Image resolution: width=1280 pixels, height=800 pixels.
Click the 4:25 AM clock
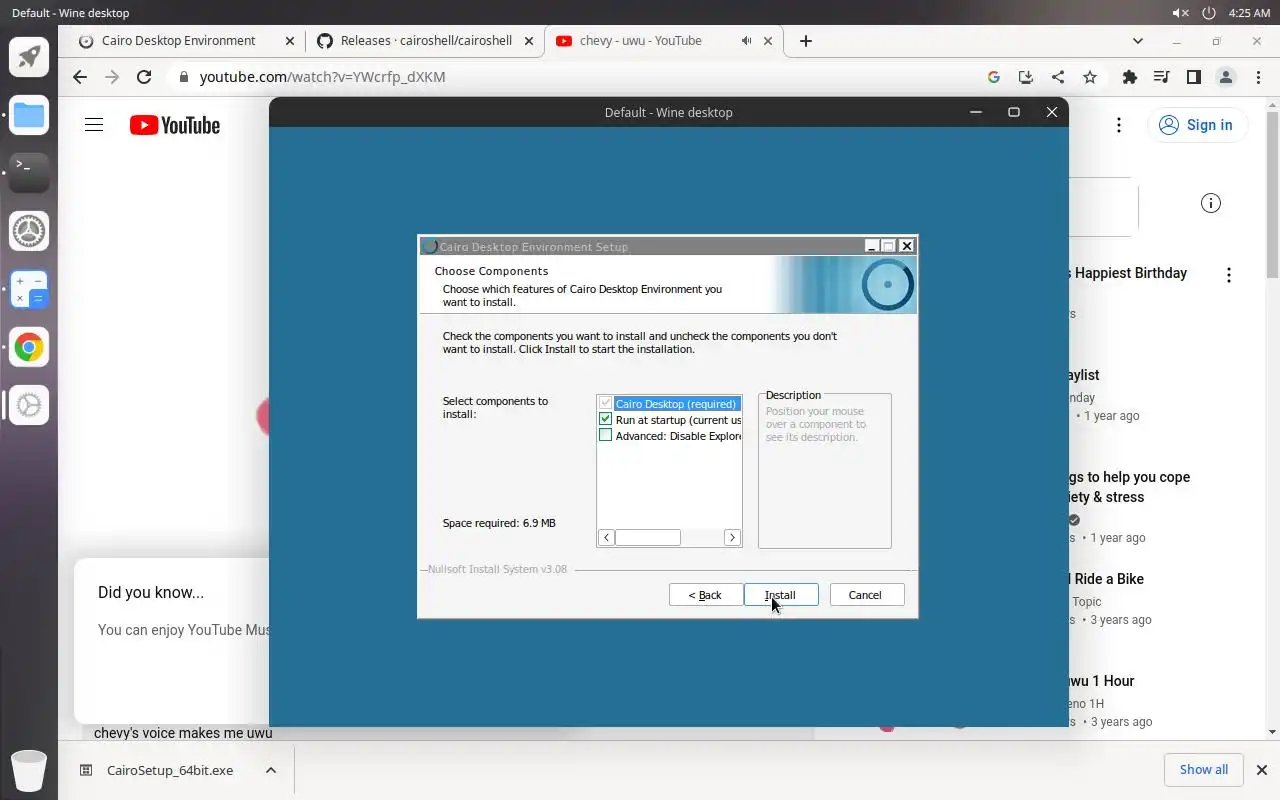coord(1249,13)
